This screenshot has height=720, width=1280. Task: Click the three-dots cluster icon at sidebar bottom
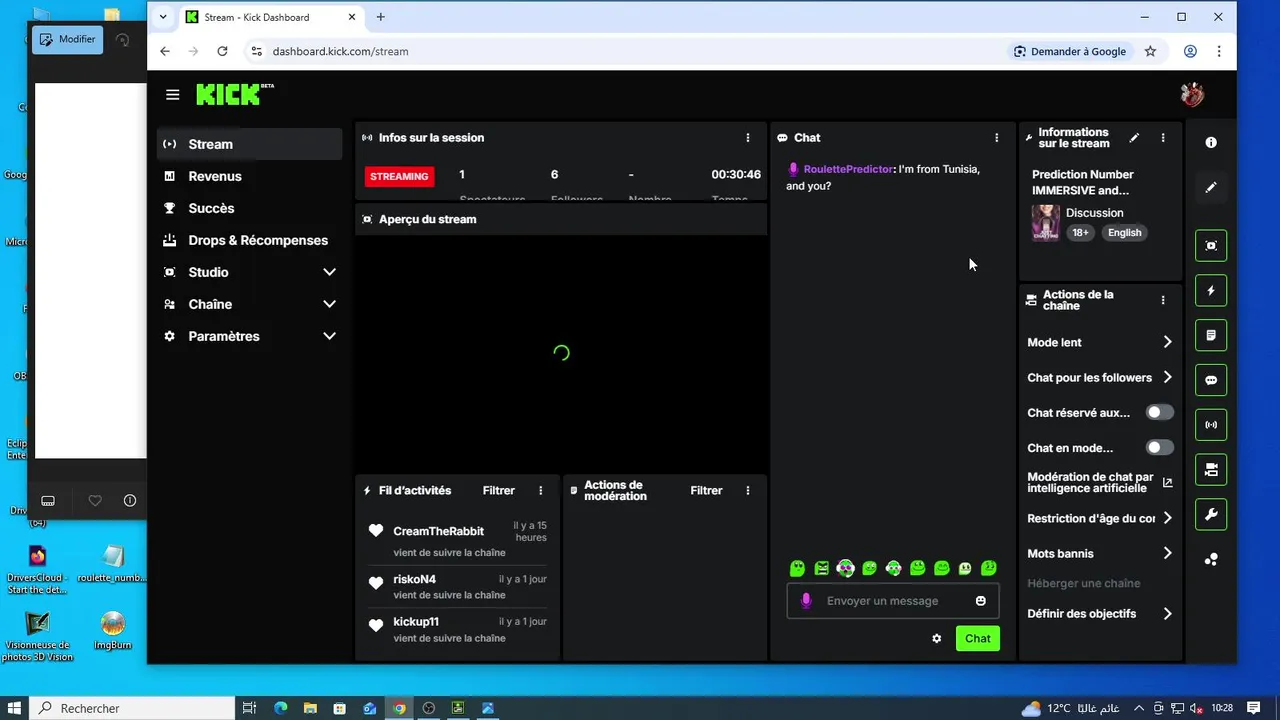1211,560
